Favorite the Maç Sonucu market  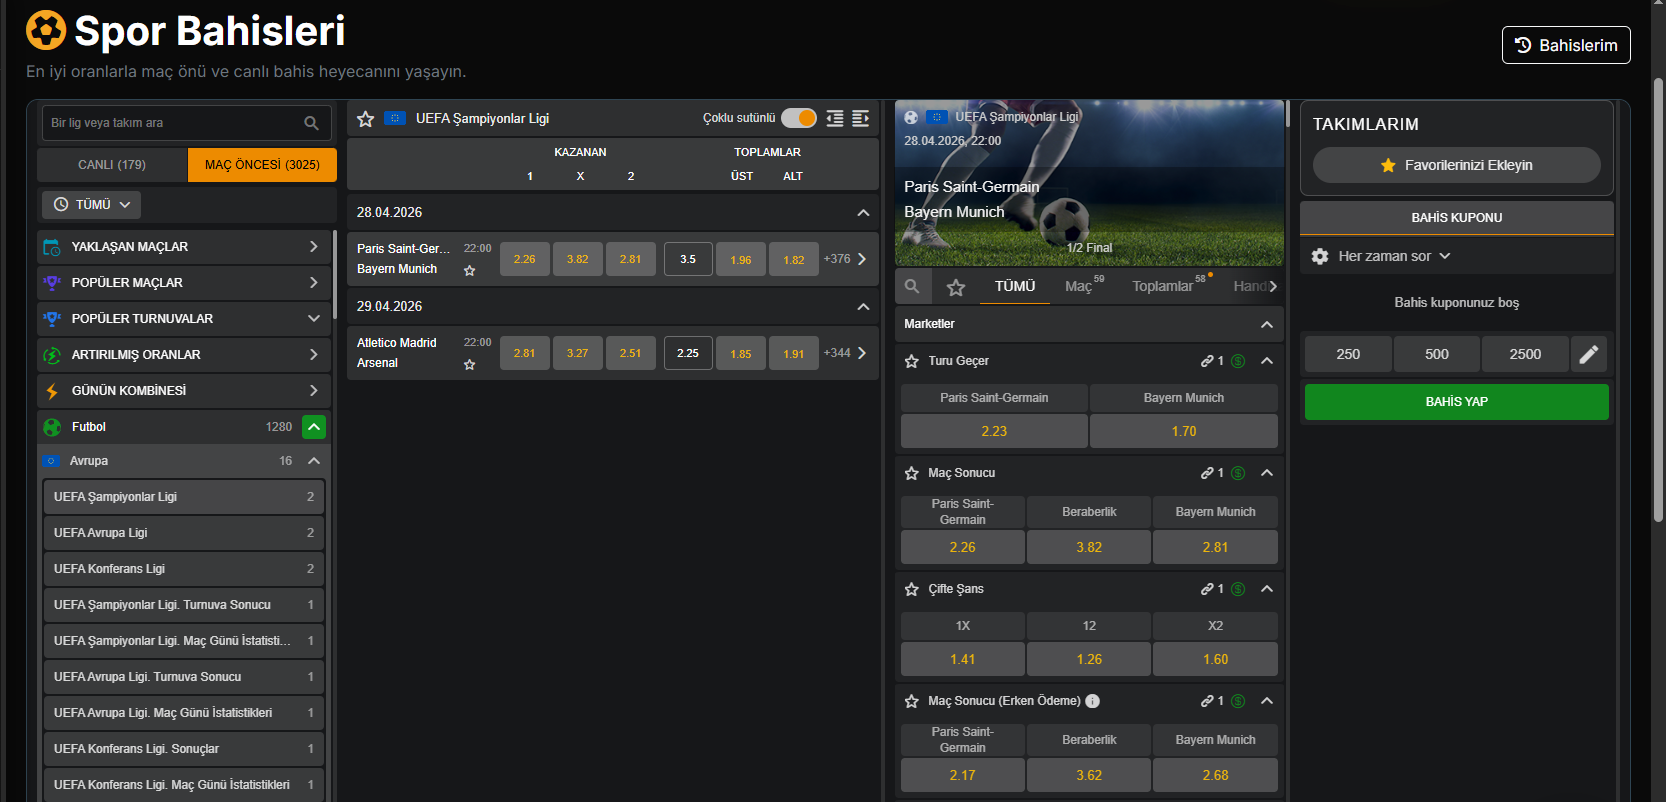[x=911, y=473]
